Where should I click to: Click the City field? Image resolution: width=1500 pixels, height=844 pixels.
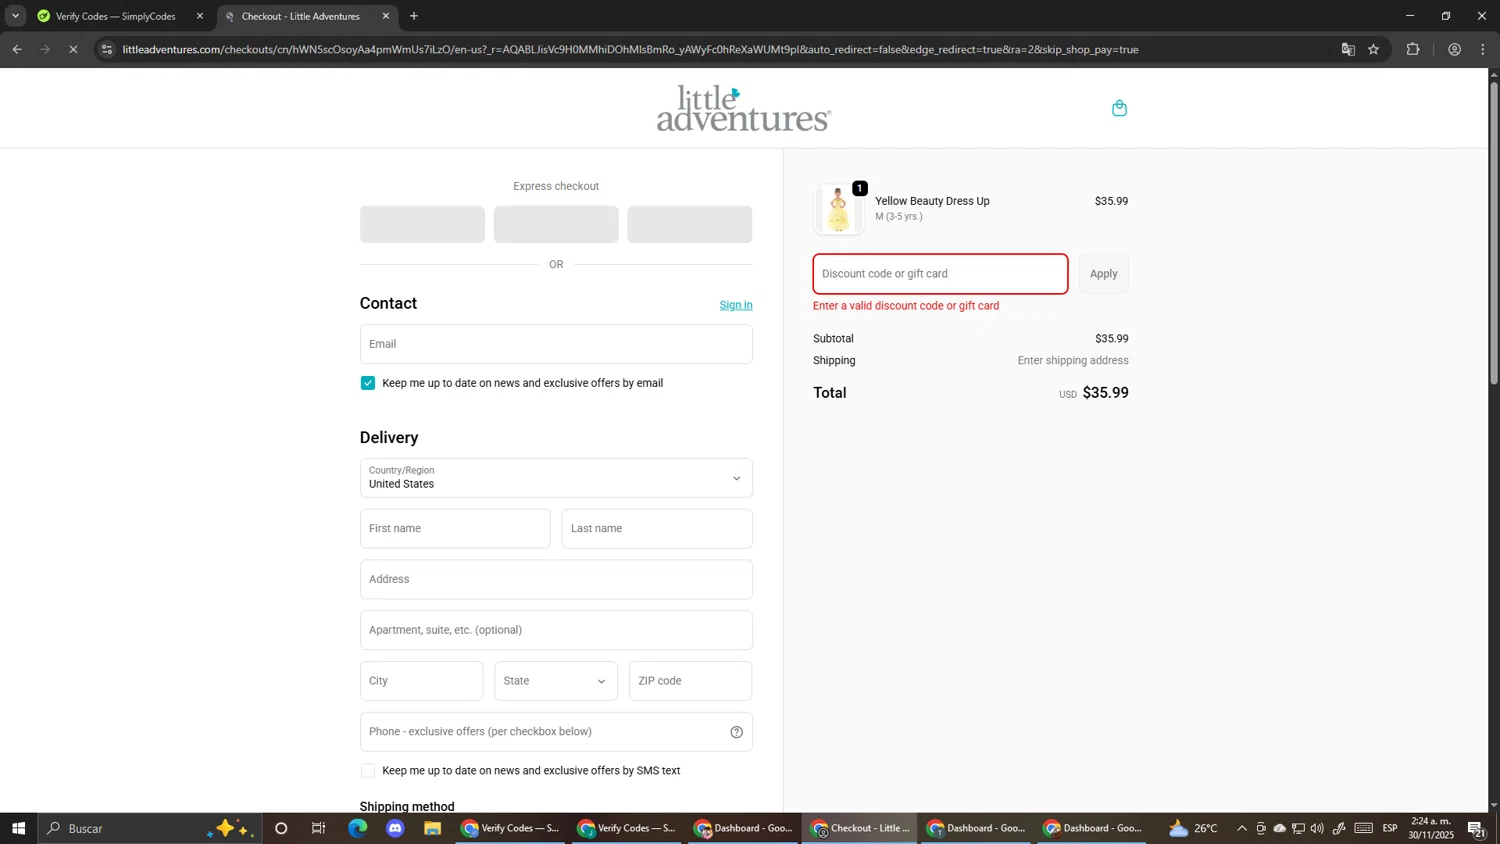click(x=421, y=681)
